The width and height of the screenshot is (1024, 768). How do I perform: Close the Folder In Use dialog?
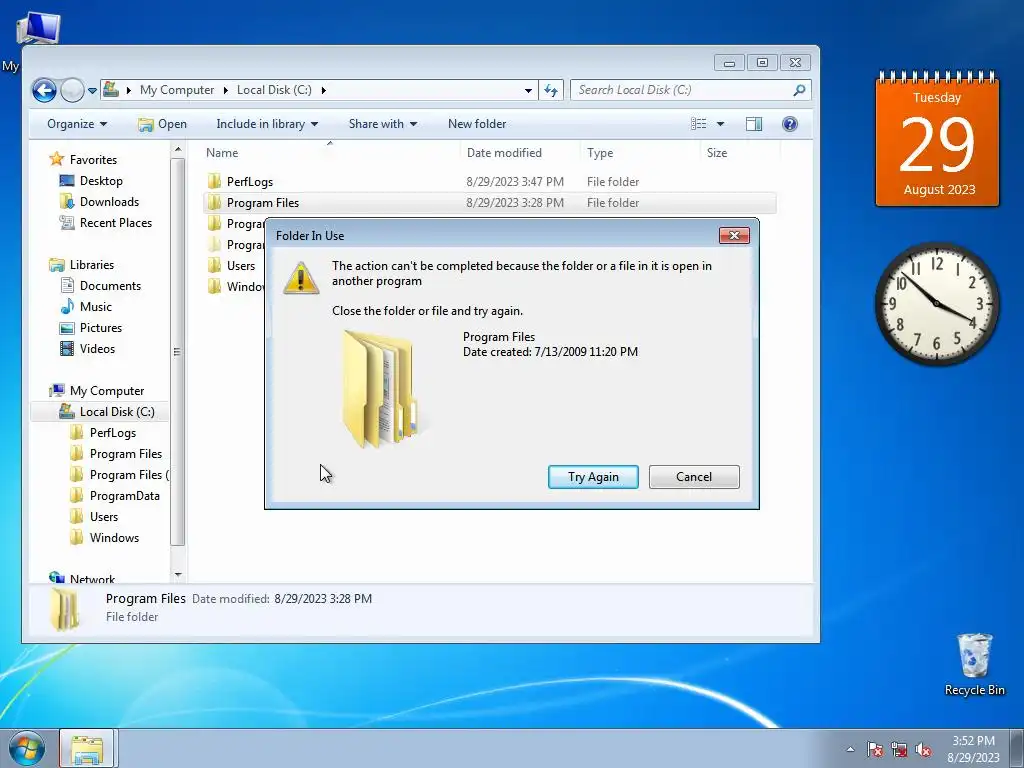734,236
